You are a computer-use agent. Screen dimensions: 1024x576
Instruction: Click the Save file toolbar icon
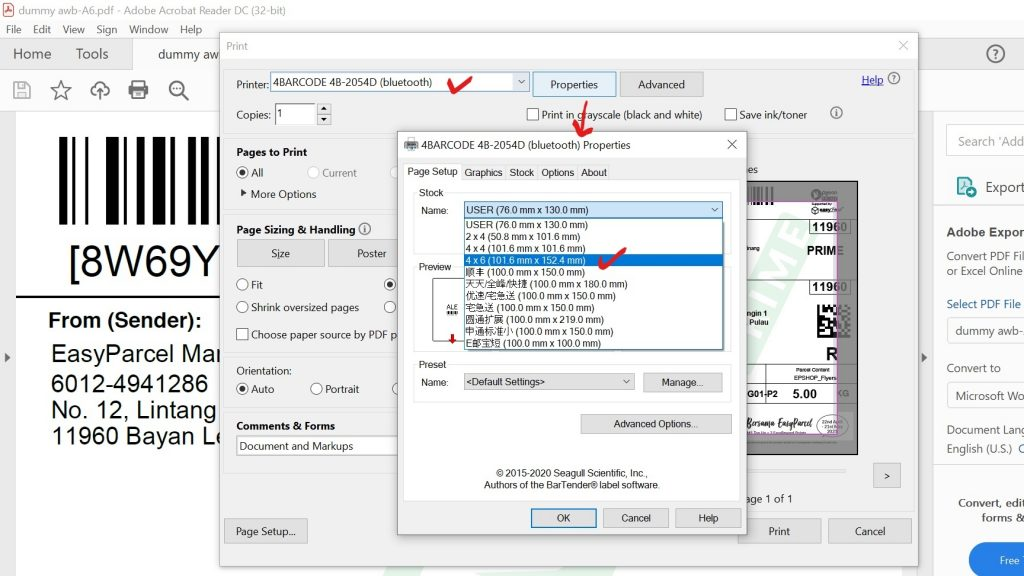(22, 89)
